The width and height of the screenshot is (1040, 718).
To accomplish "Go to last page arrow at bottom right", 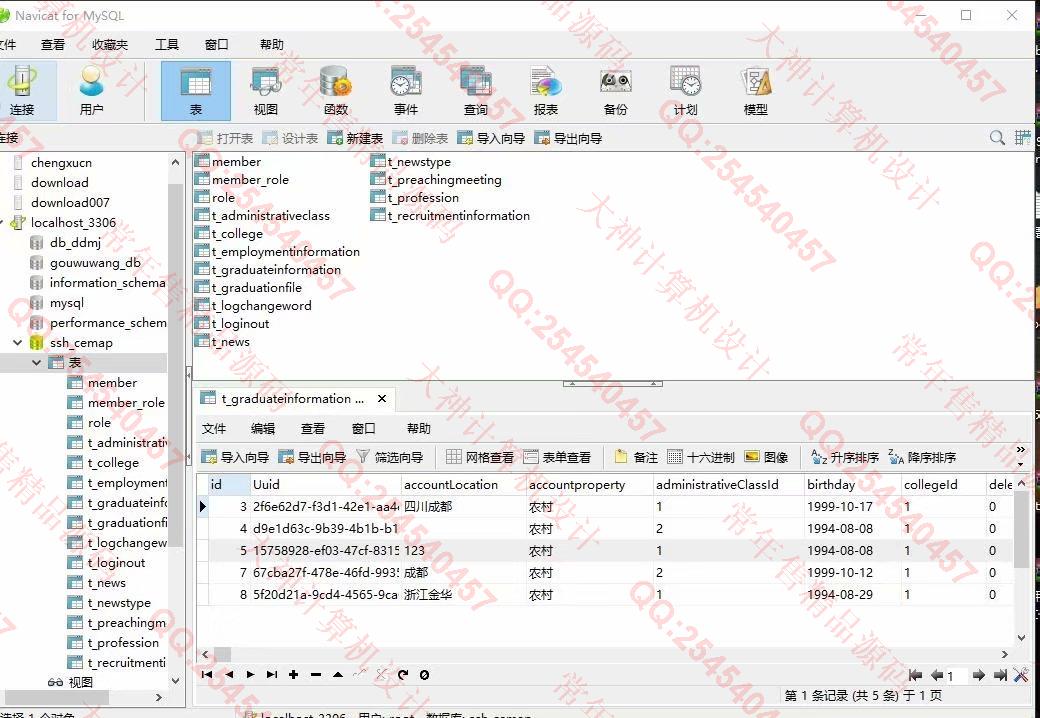I will pyautogui.click(x=1000, y=675).
